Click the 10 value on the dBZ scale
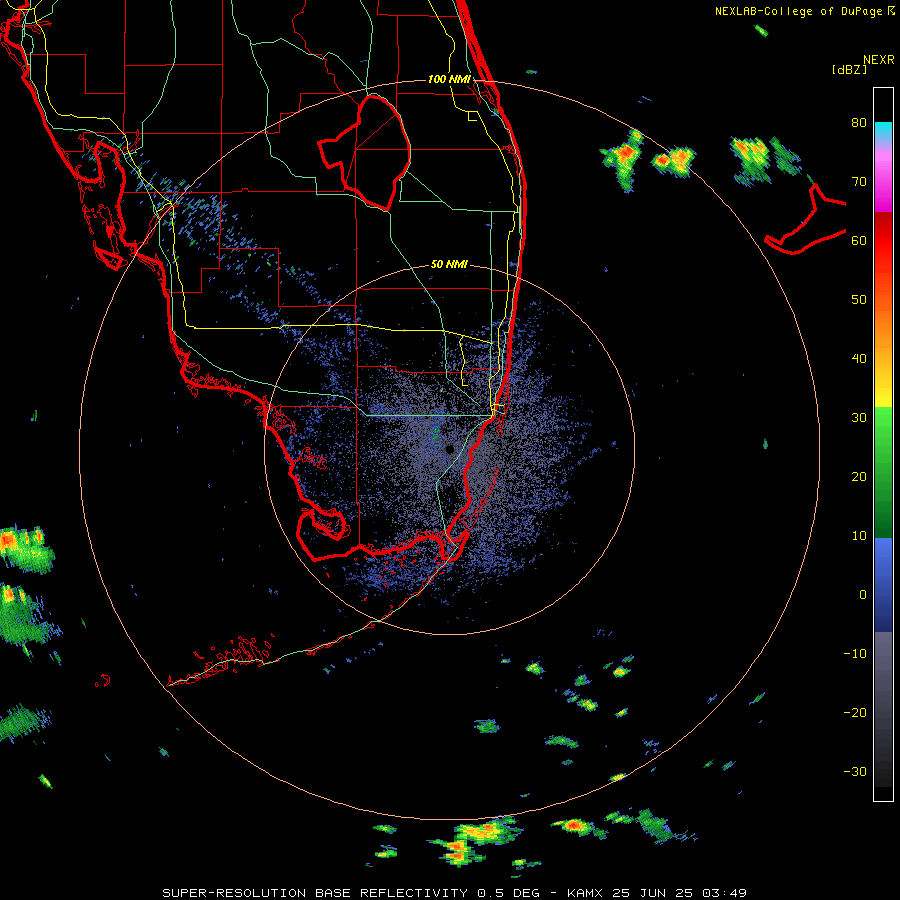This screenshot has width=900, height=900. click(x=859, y=536)
